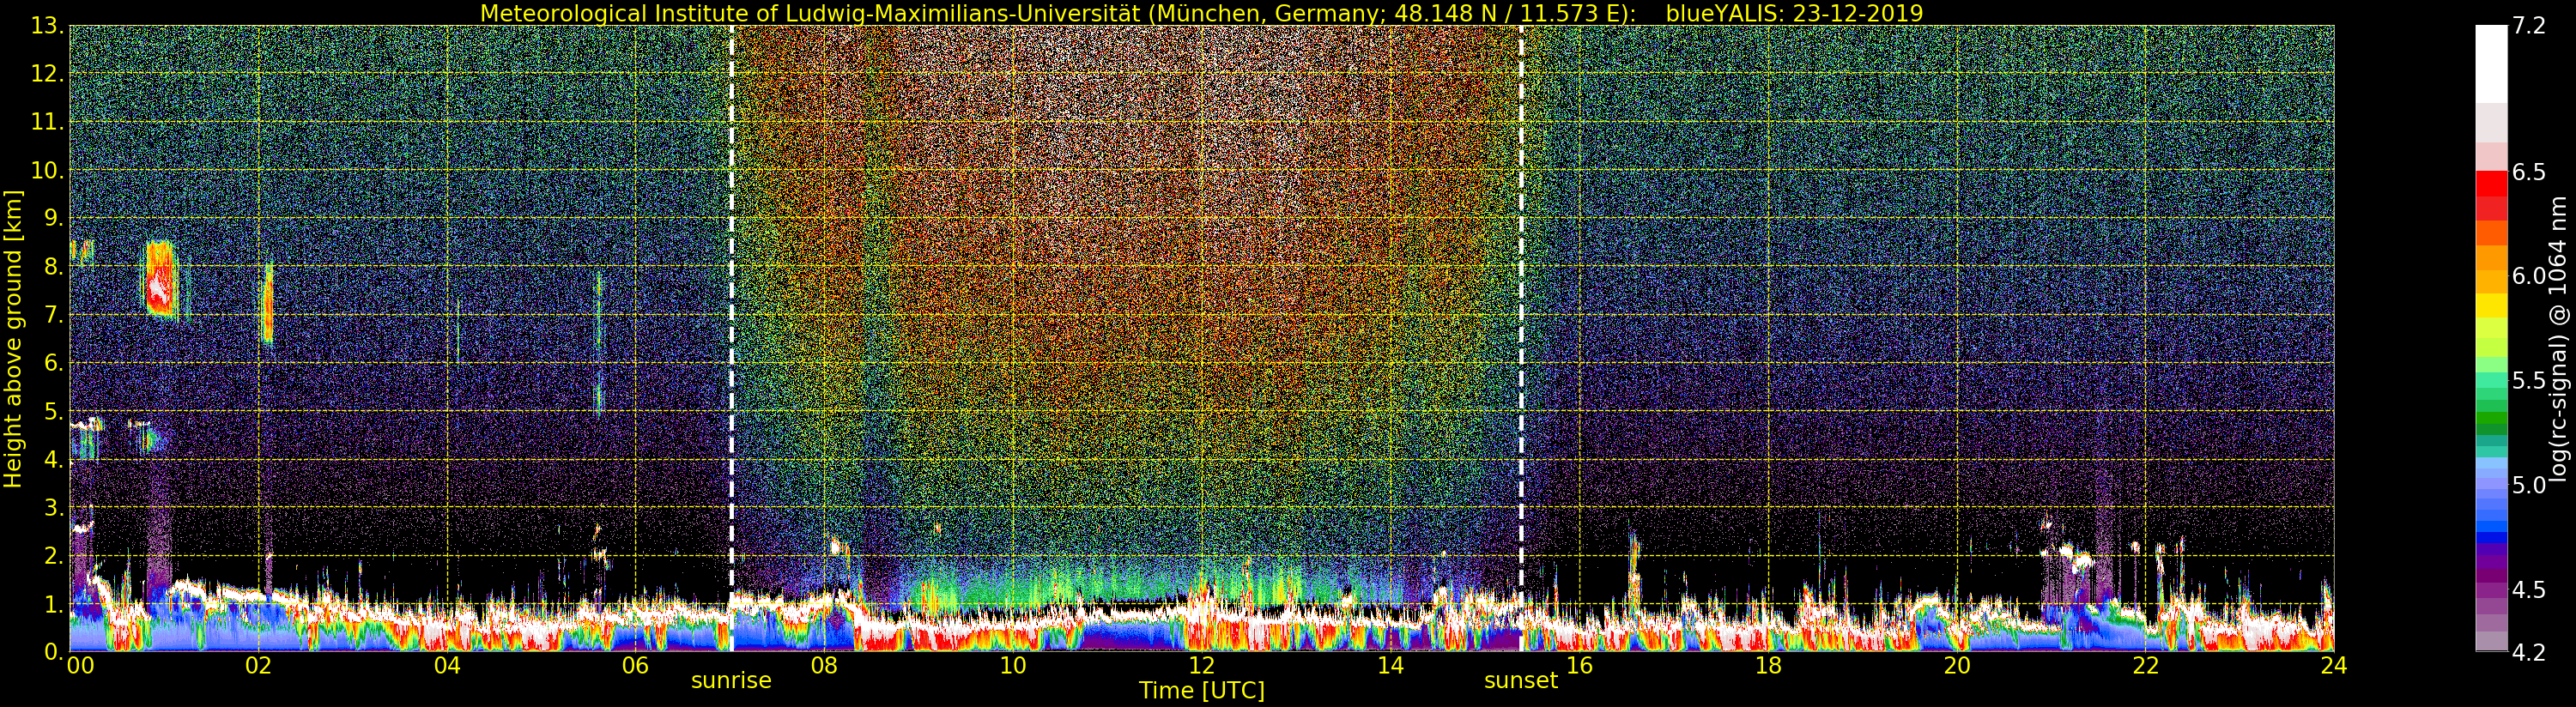Click the 4.5 colorbar tick value

(x=2528, y=589)
